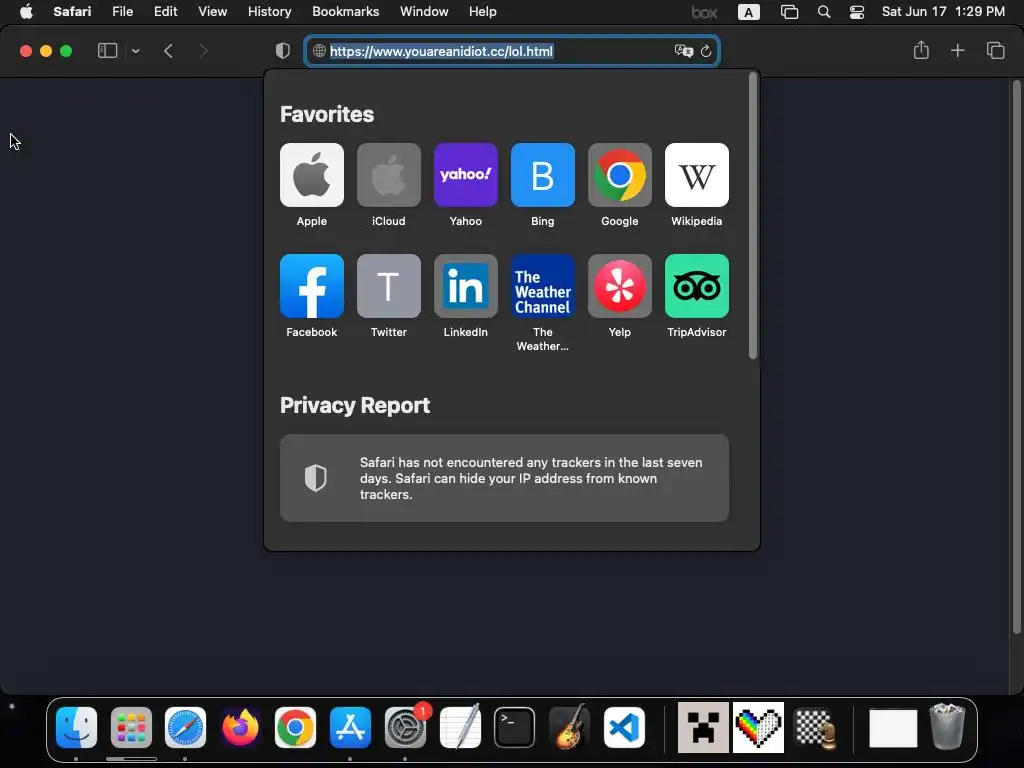Open The Weather Channel favorite

(x=543, y=286)
